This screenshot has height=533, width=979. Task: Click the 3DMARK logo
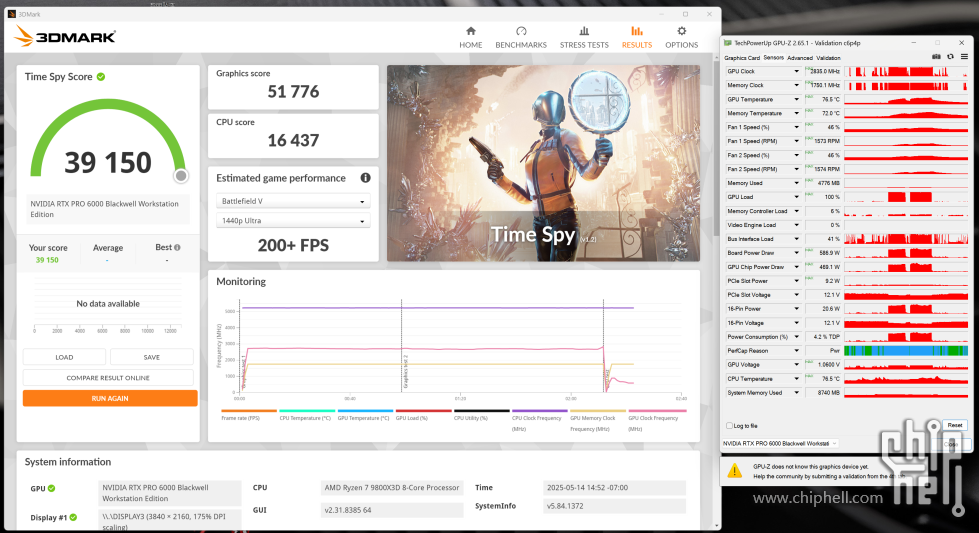coord(65,37)
